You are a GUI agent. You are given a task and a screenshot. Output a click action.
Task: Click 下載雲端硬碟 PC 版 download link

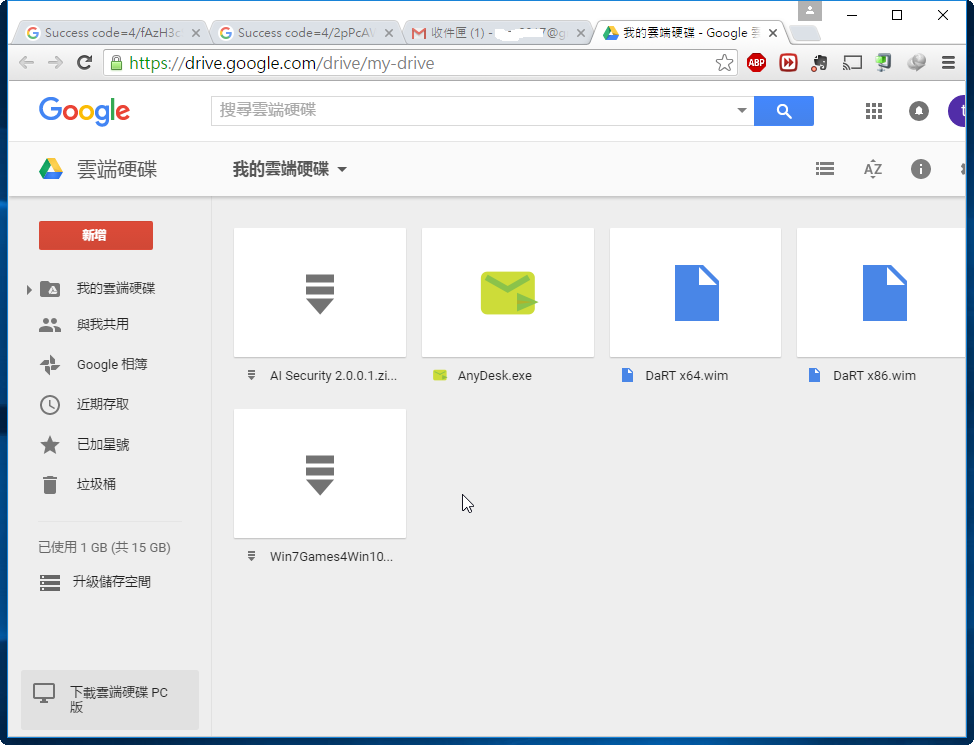click(x=110, y=700)
